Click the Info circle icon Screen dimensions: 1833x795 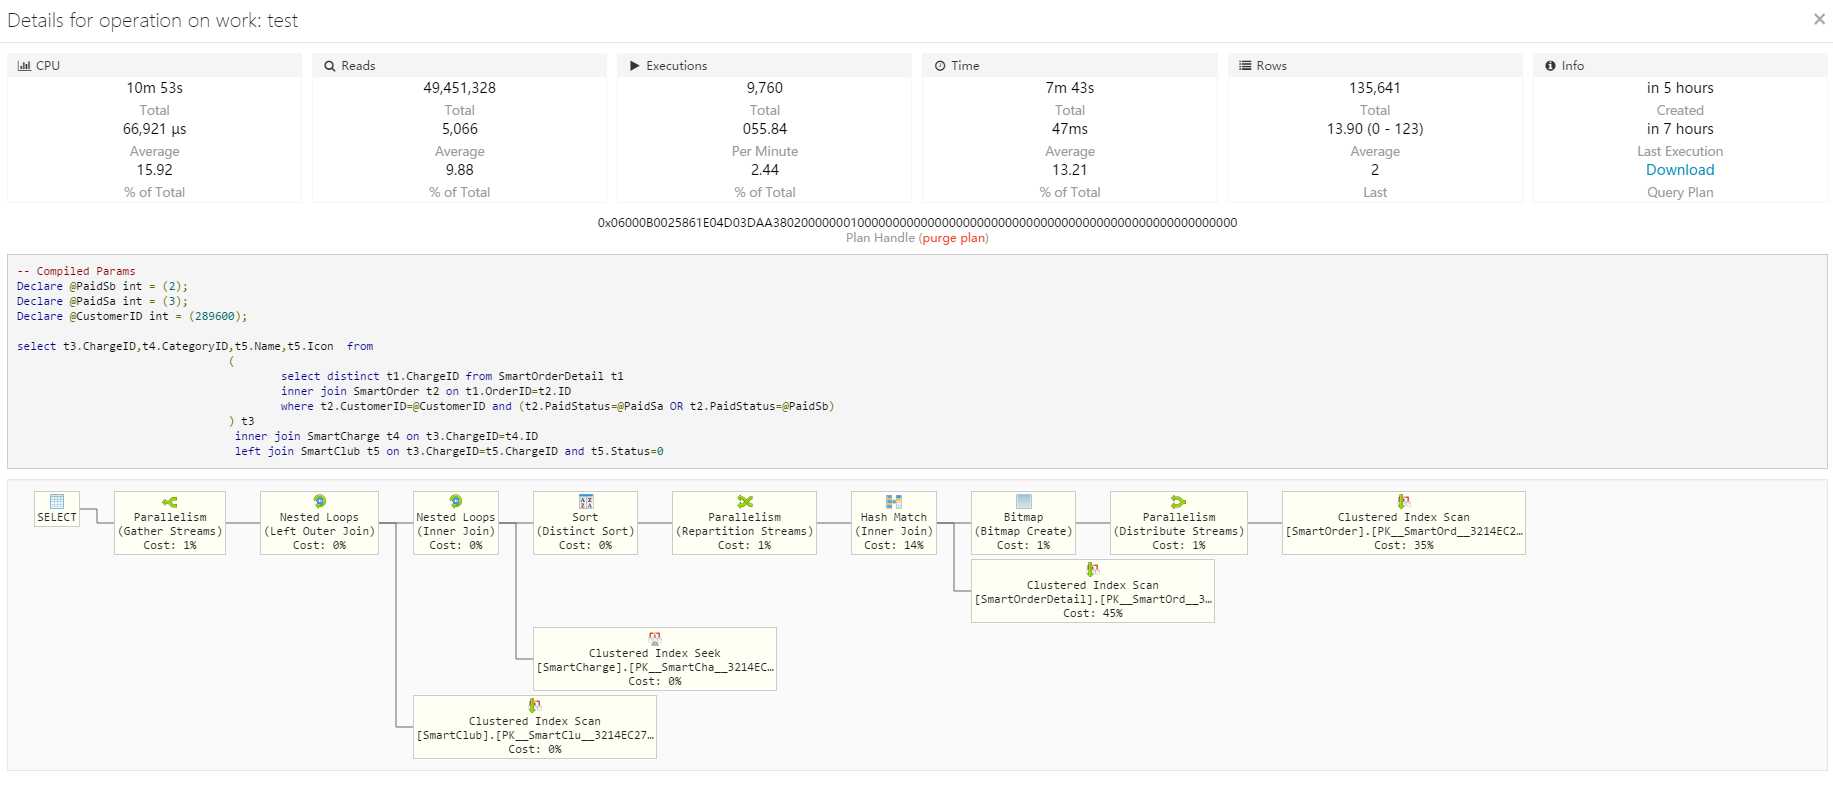[x=1550, y=65]
